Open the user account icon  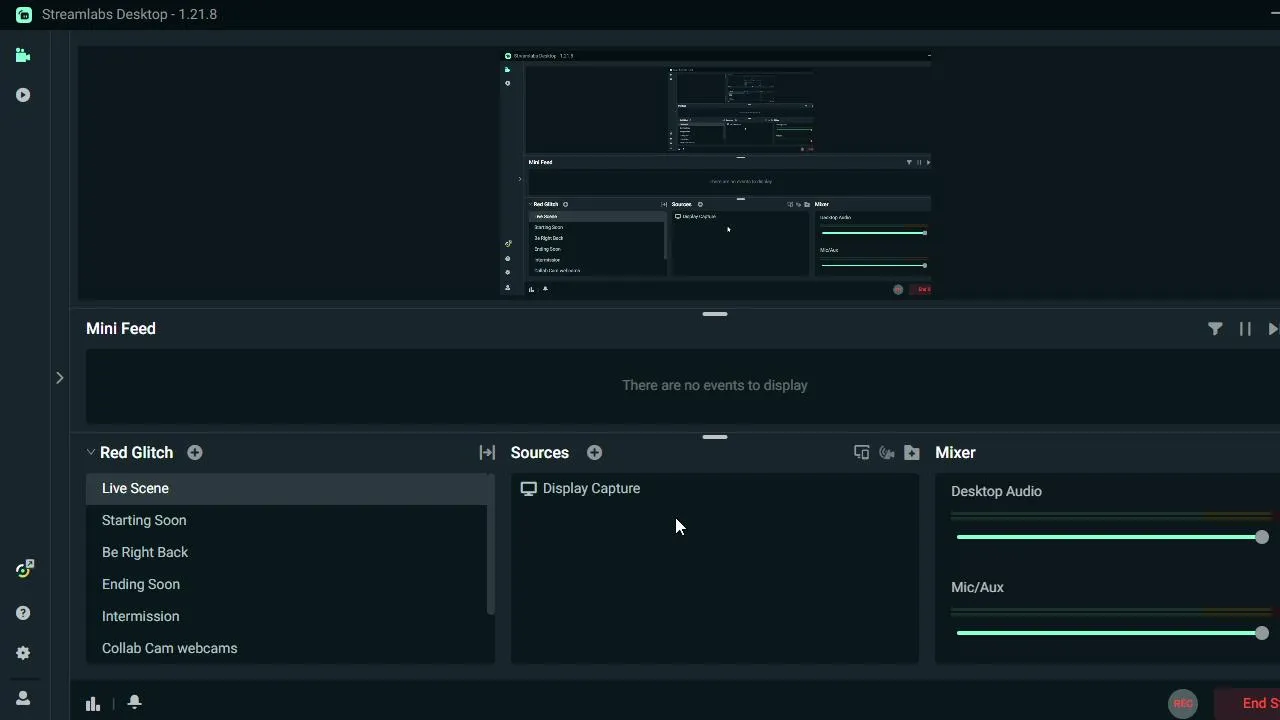click(23, 698)
